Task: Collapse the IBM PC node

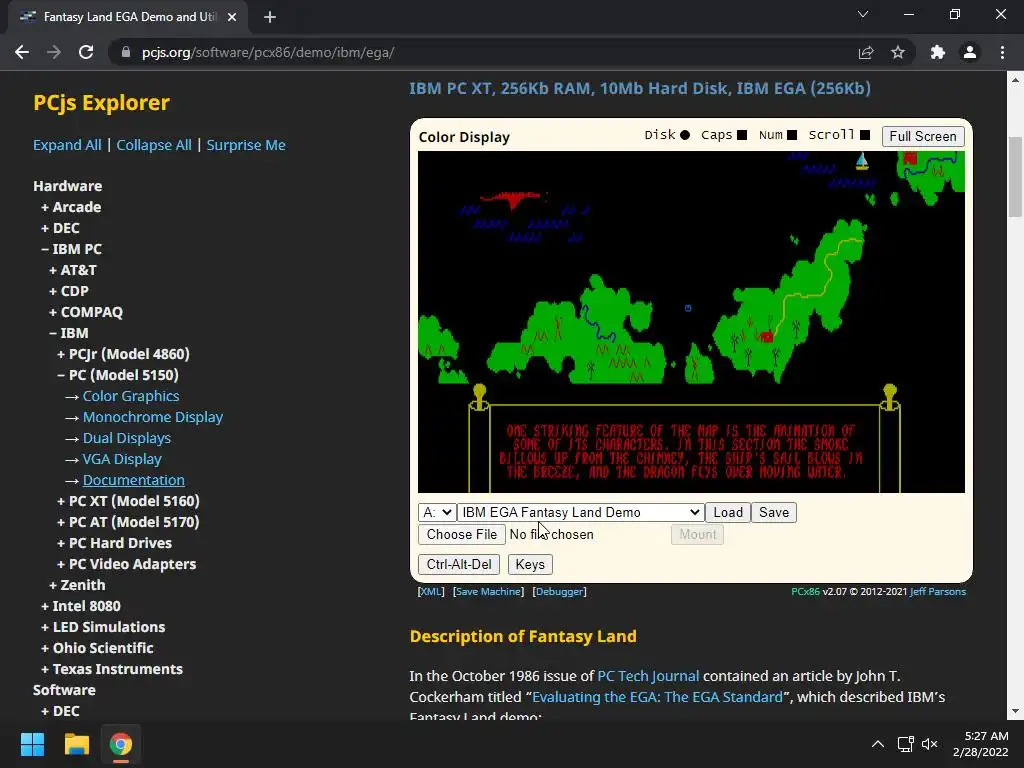Action: click(x=71, y=249)
